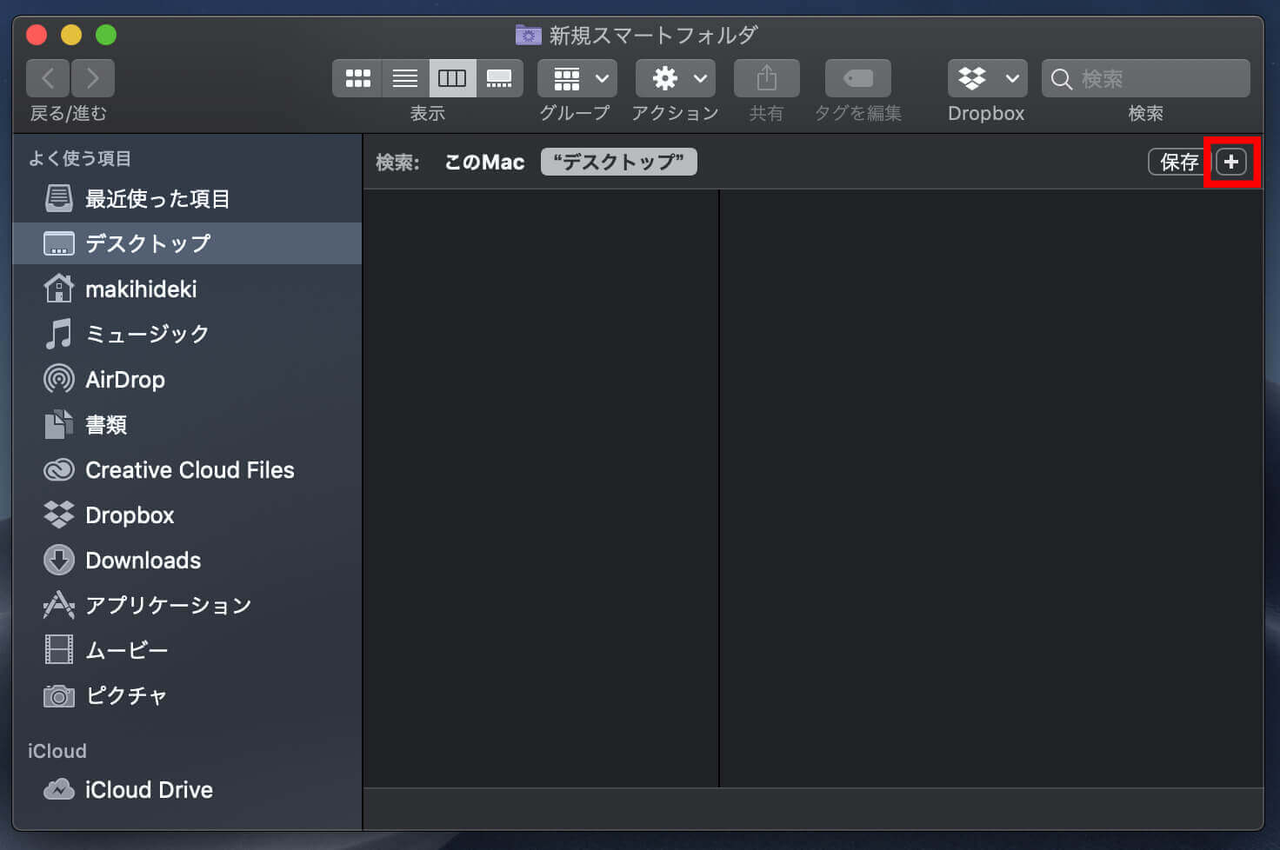Switch to gallery view
The image size is (1280, 850).
point(499,78)
